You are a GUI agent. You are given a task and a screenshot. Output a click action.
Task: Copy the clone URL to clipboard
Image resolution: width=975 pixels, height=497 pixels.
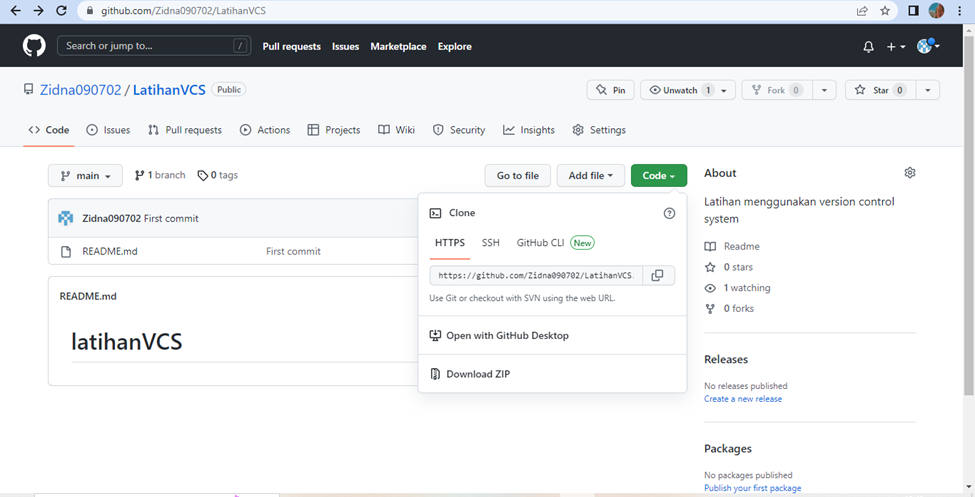pyautogui.click(x=658, y=276)
